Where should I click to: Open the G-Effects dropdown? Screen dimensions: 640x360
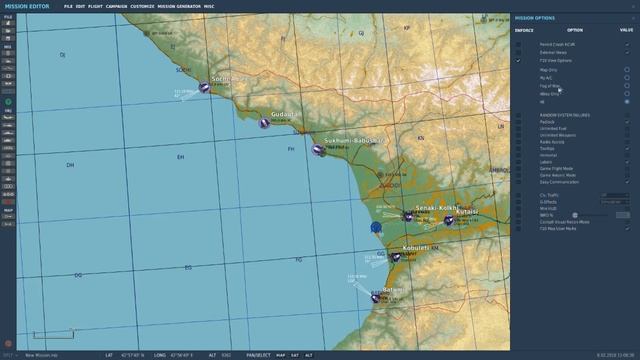(x=615, y=202)
